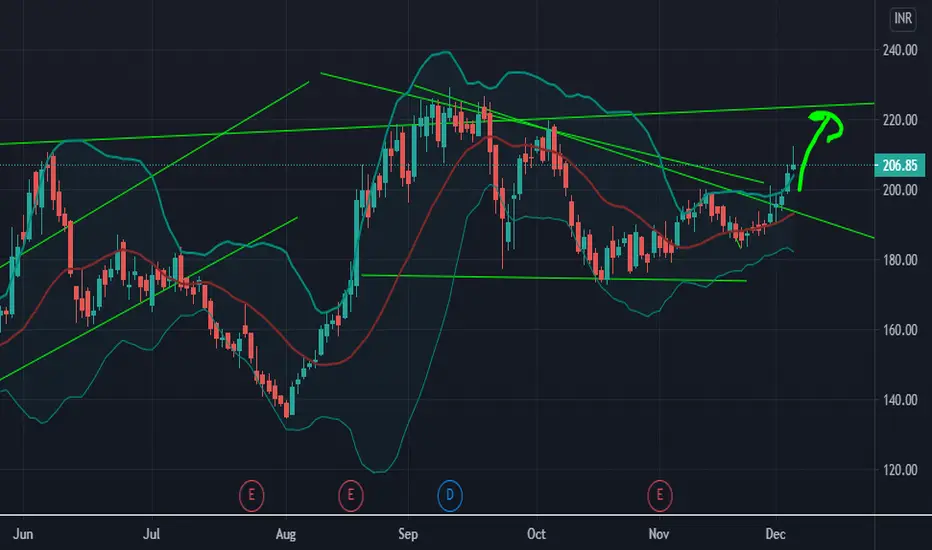Open the INR currency selector
The height and width of the screenshot is (550, 932).
(x=903, y=18)
